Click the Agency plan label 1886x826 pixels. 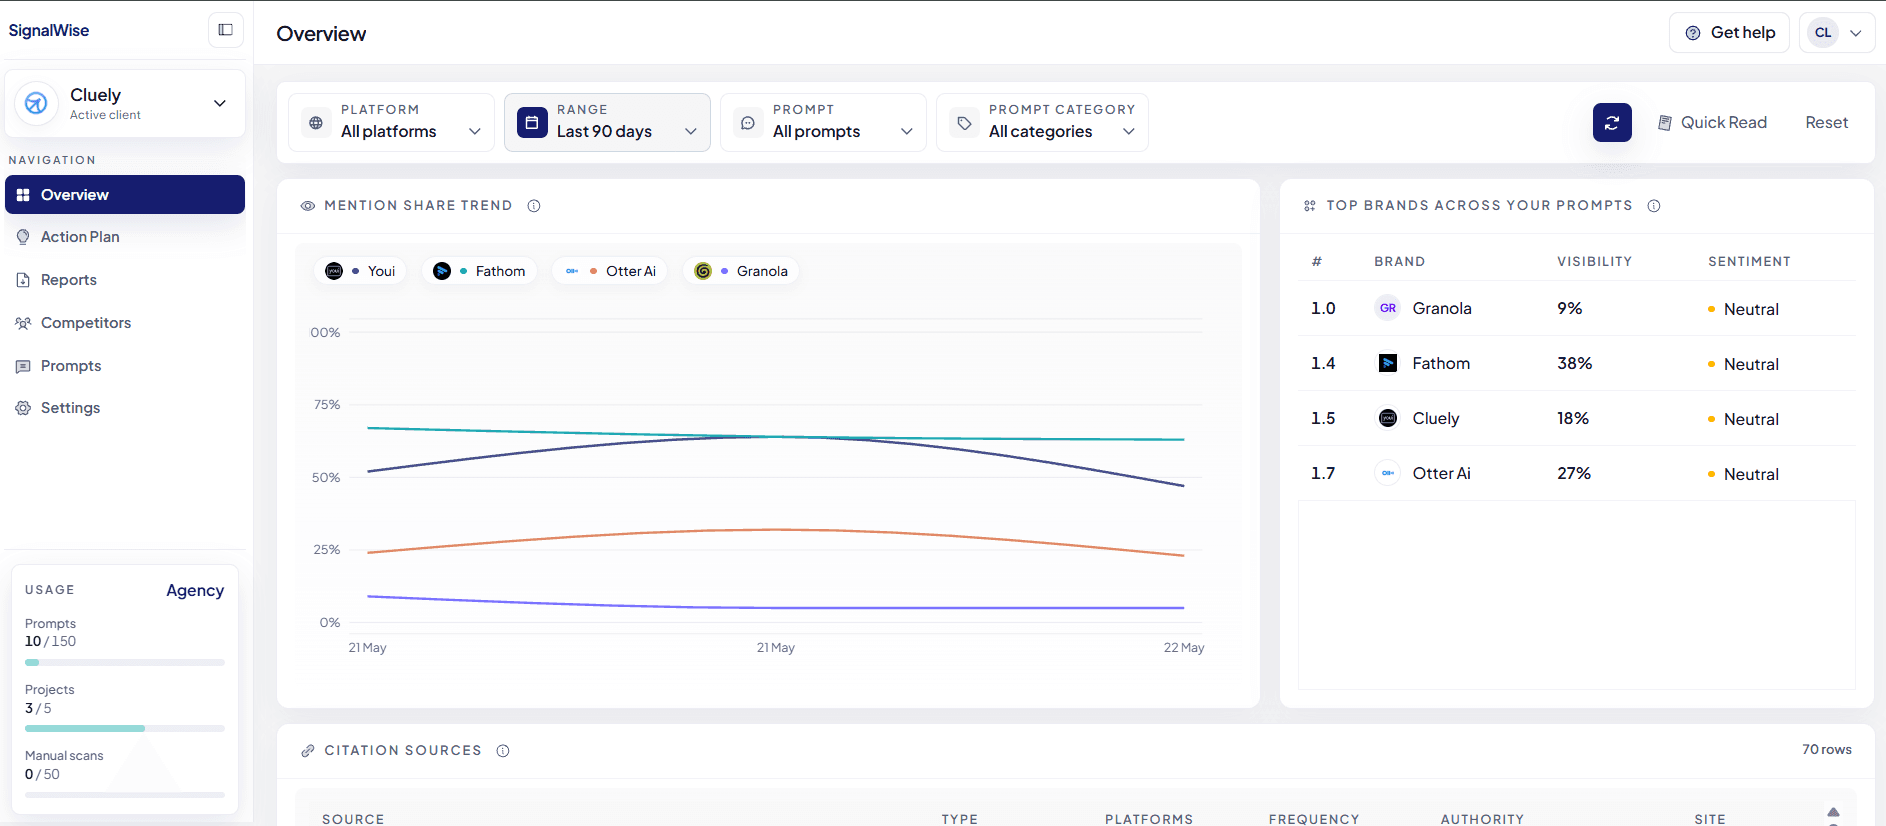pos(195,590)
